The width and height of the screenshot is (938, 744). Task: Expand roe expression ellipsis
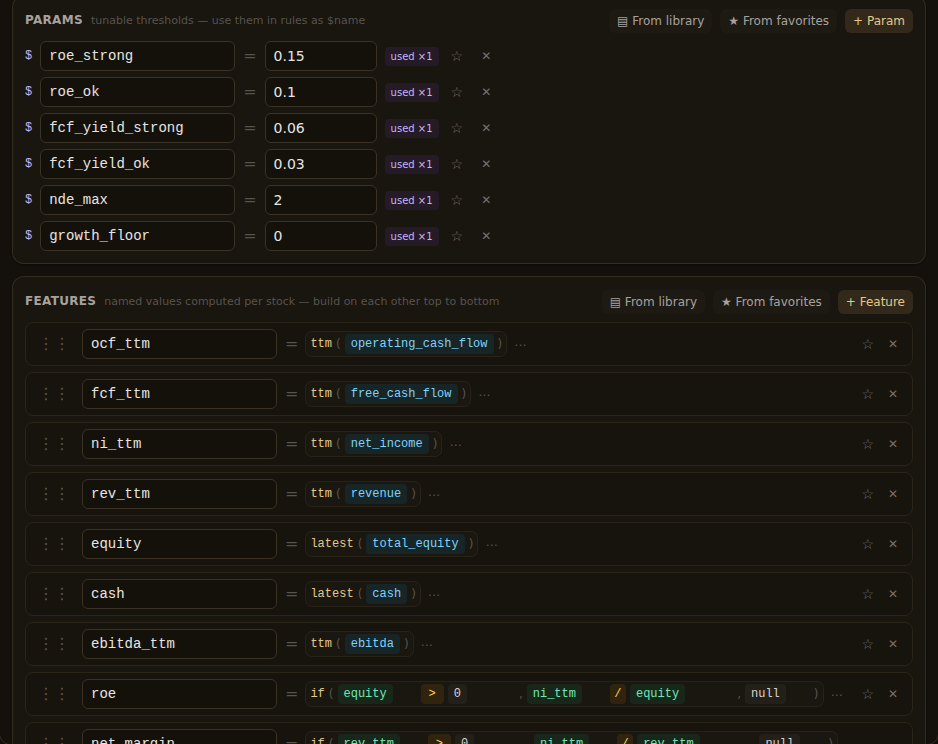(x=837, y=694)
